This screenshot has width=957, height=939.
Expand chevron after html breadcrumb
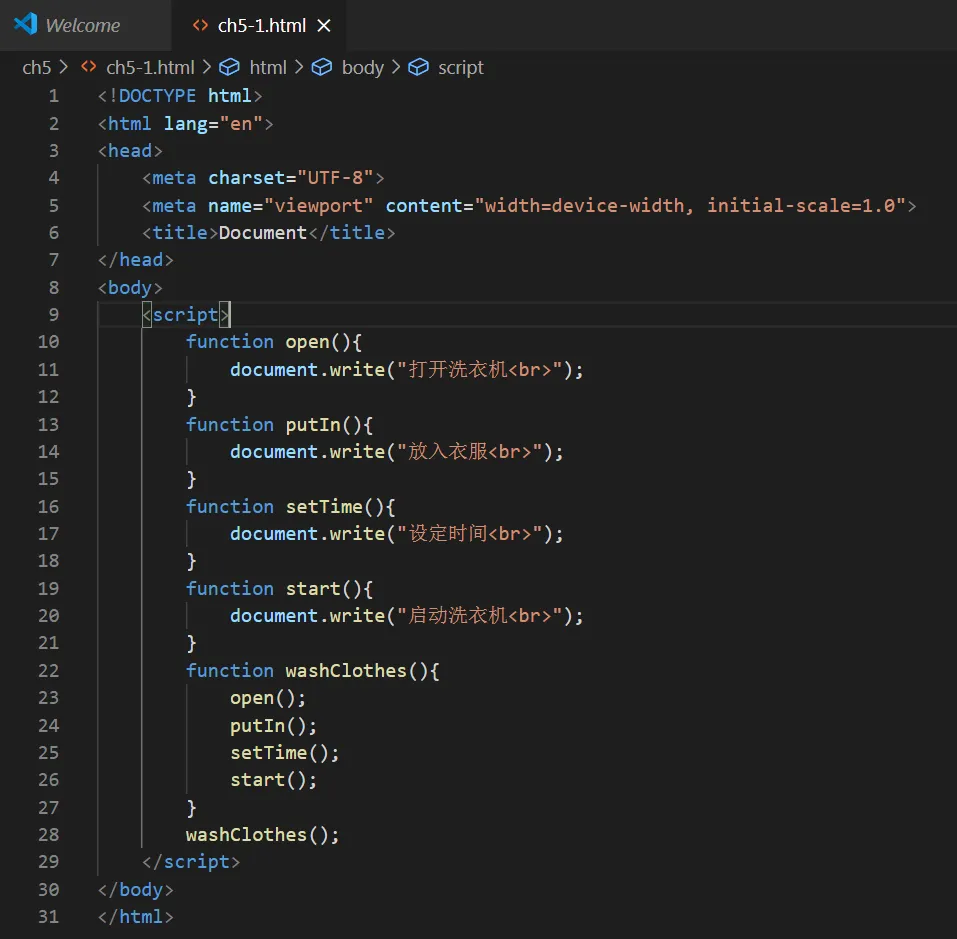299,67
